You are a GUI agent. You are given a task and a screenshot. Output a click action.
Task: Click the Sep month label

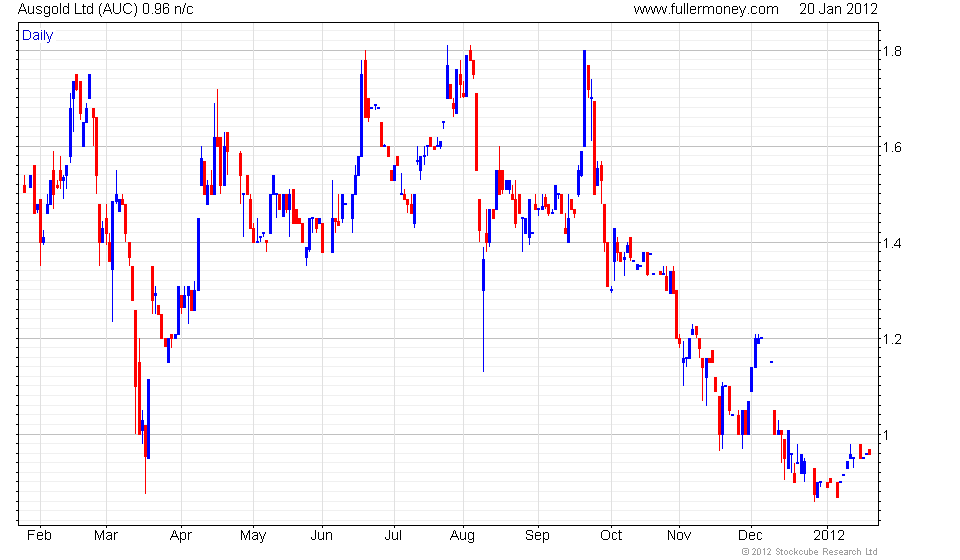point(537,536)
